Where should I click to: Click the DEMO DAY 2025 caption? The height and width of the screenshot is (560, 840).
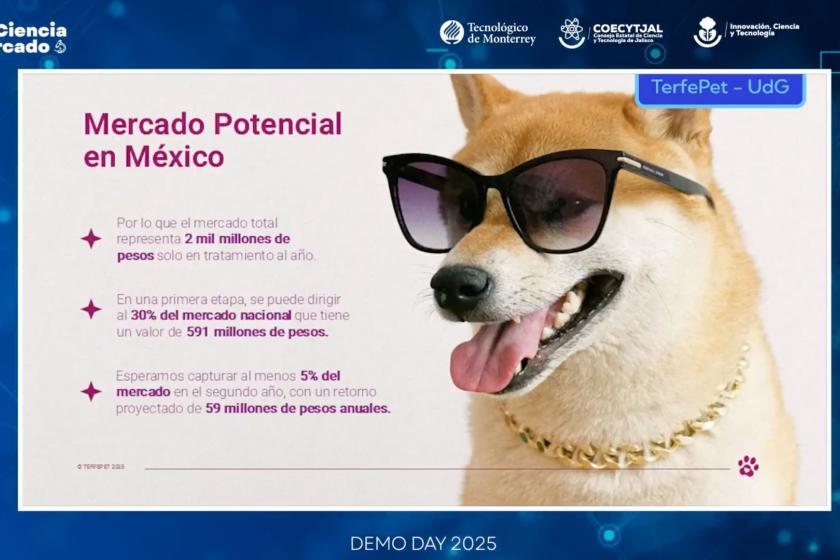pos(423,543)
